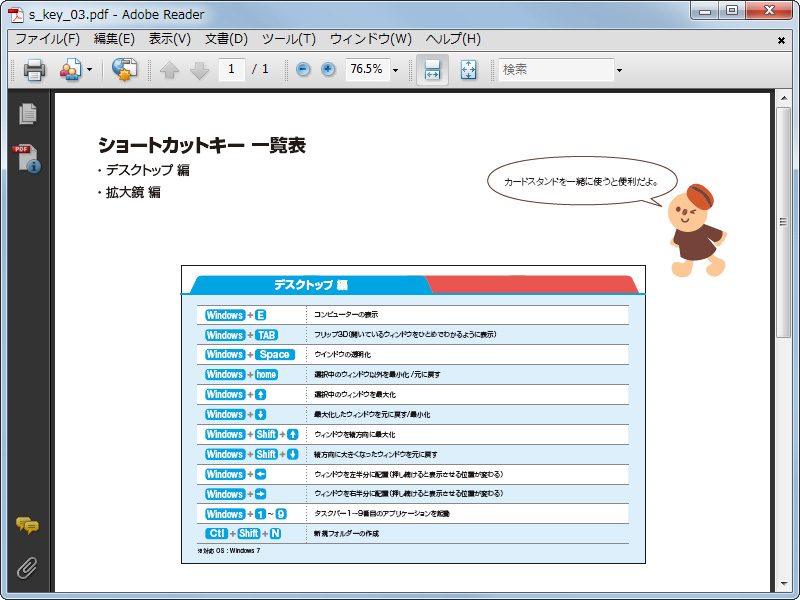Open the 文書(D) menu
Screen dimensions: 800x600
[226, 39]
